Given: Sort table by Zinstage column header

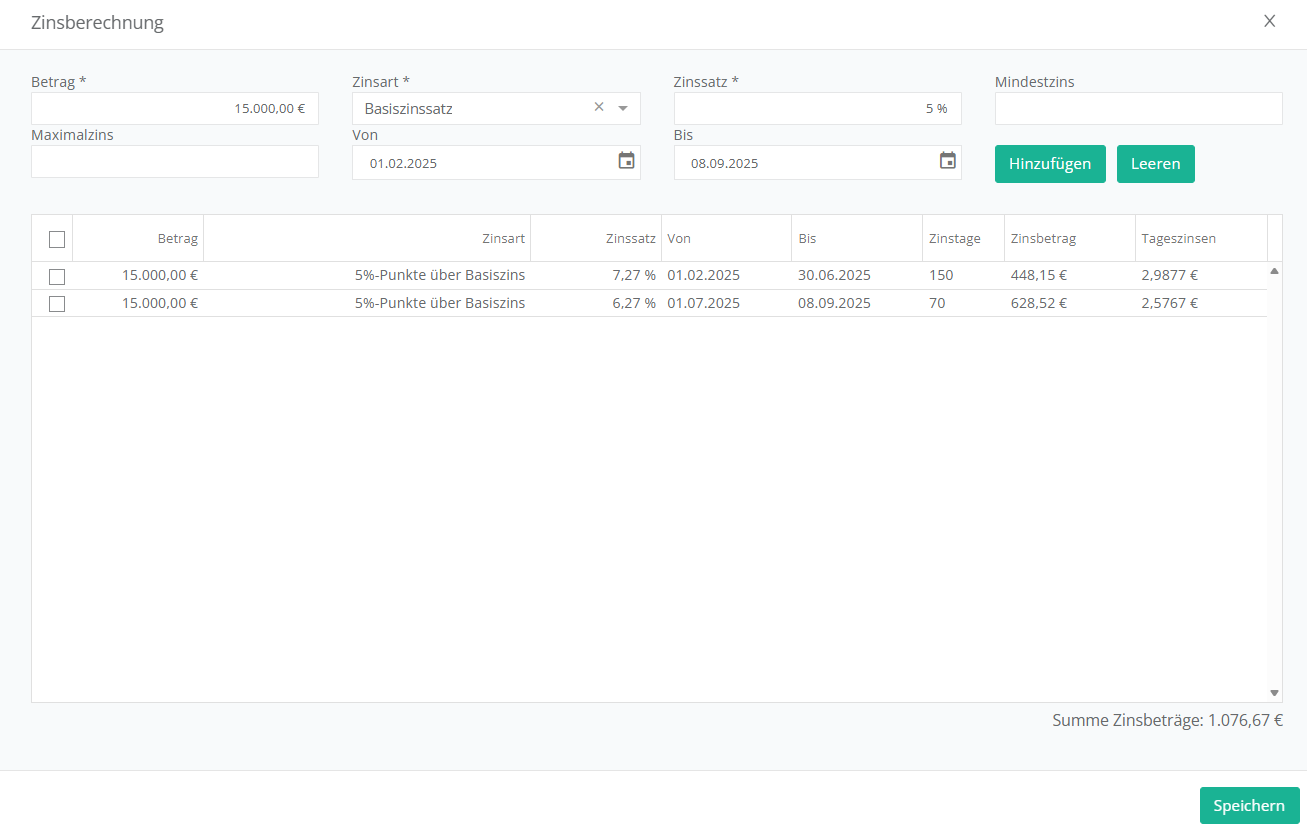Looking at the screenshot, I should point(954,239).
